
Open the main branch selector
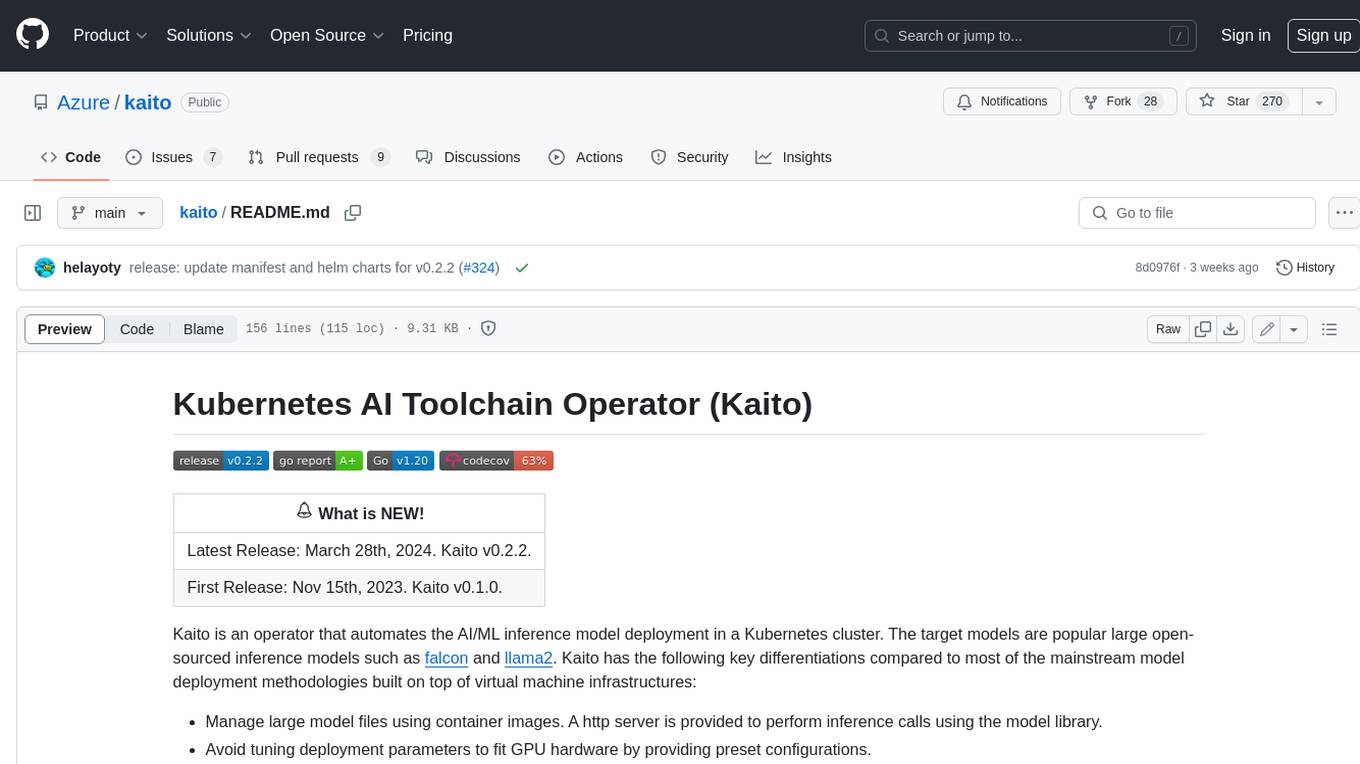tap(109, 213)
